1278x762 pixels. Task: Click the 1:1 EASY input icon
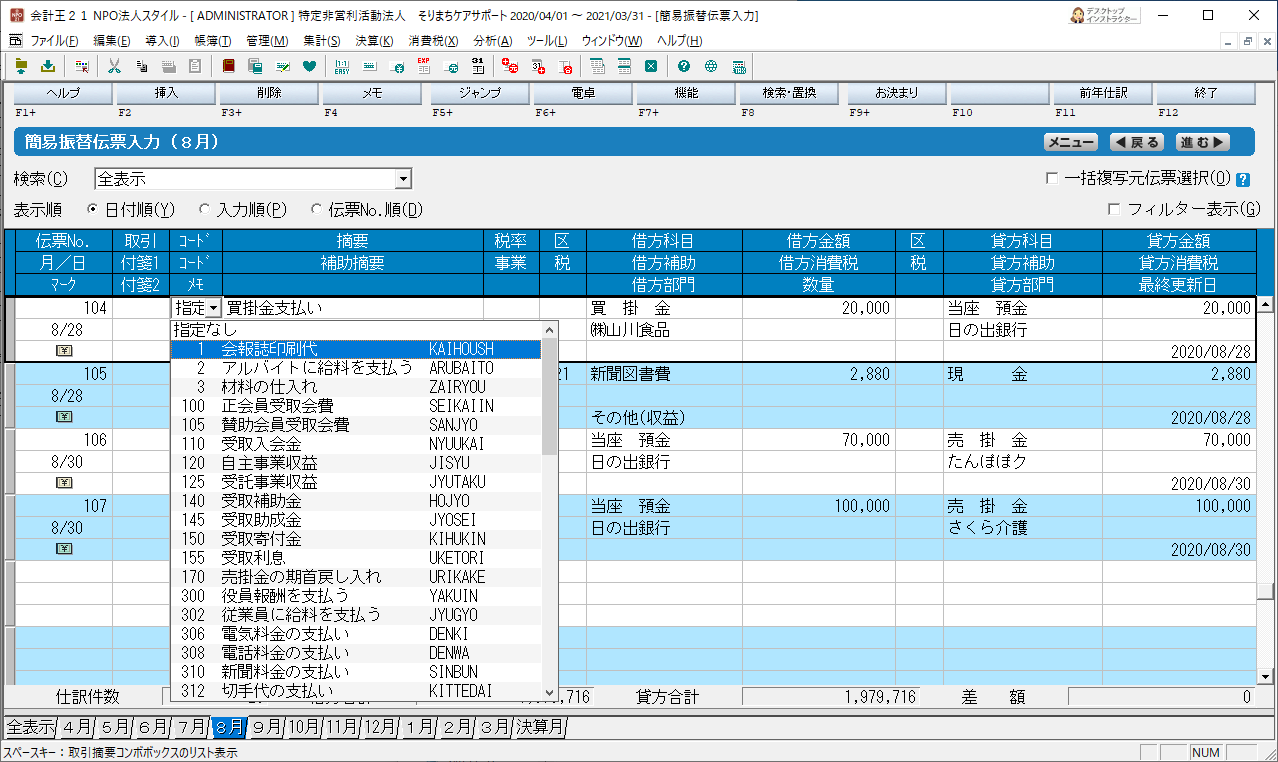pyautogui.click(x=342, y=67)
